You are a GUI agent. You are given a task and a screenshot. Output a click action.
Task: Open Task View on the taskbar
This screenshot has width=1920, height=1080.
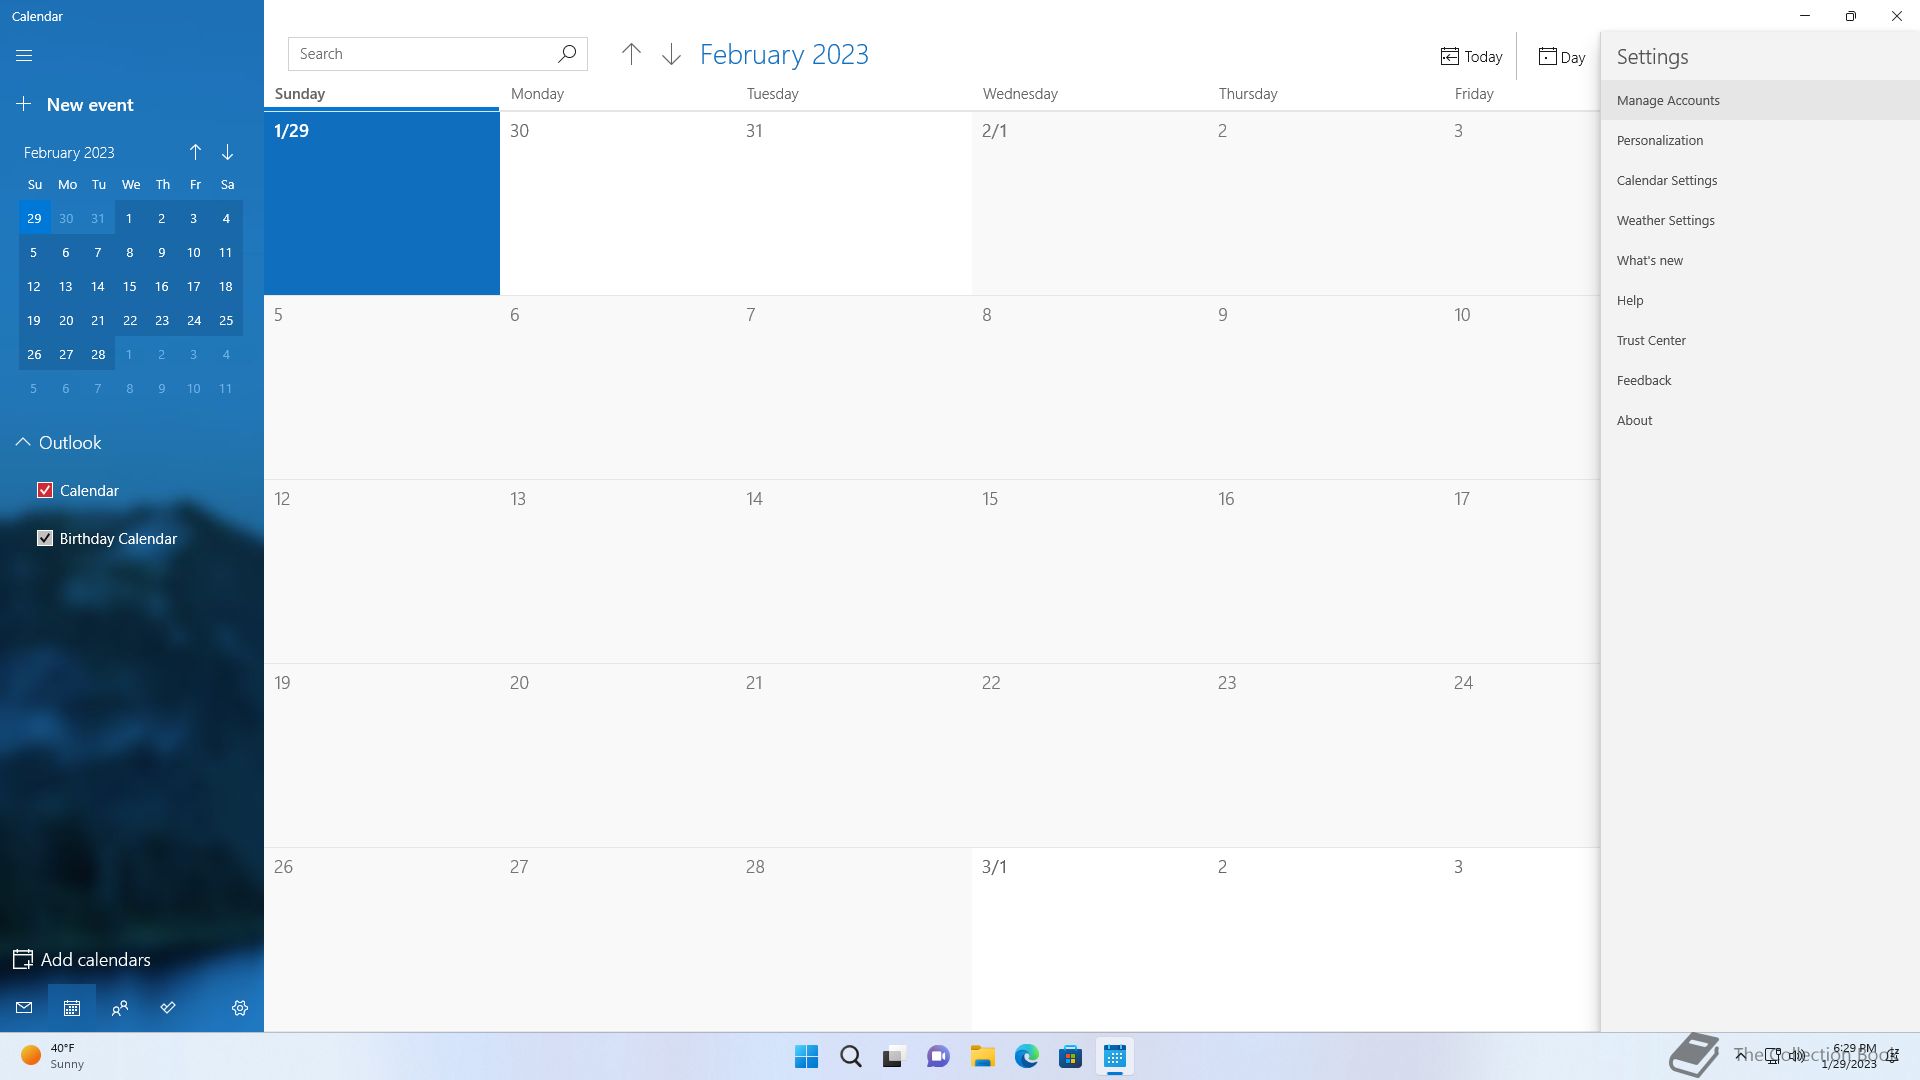pos(894,1056)
